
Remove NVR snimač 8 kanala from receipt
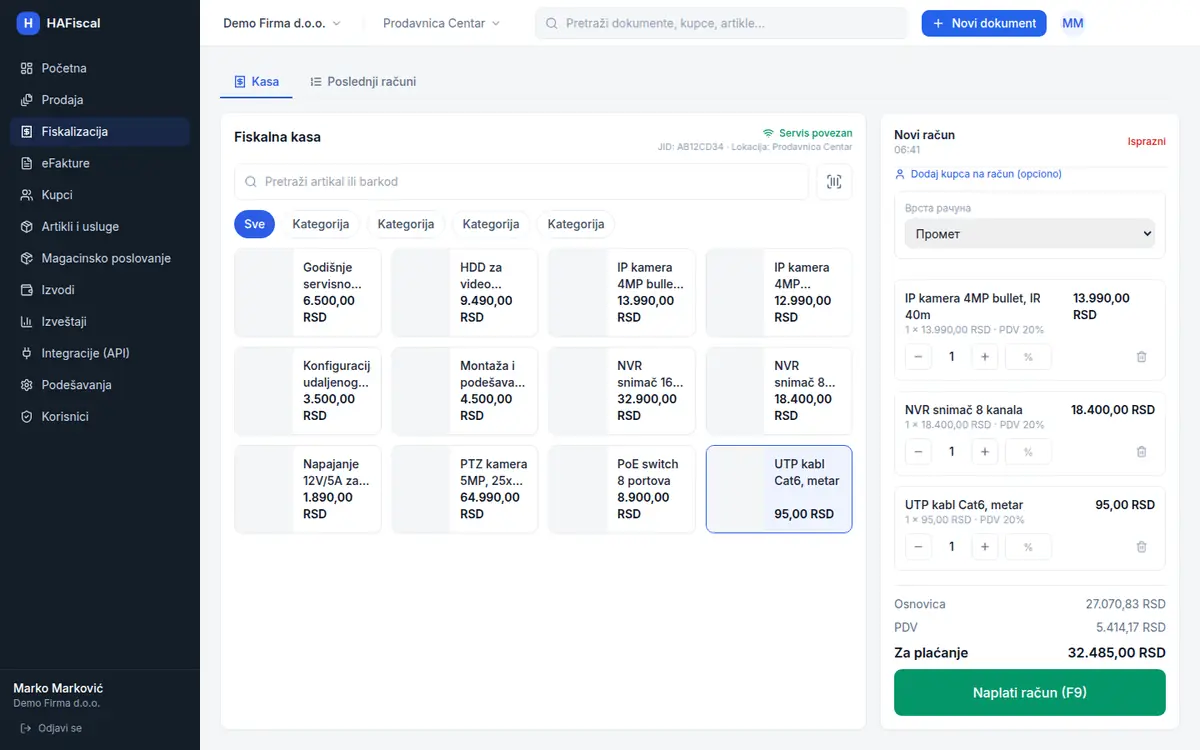point(1141,452)
